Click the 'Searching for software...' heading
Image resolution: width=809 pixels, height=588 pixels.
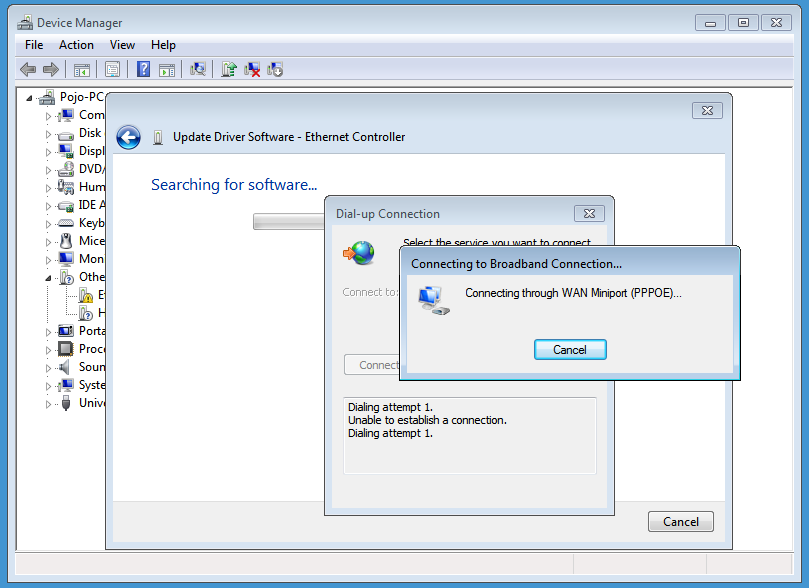(234, 185)
